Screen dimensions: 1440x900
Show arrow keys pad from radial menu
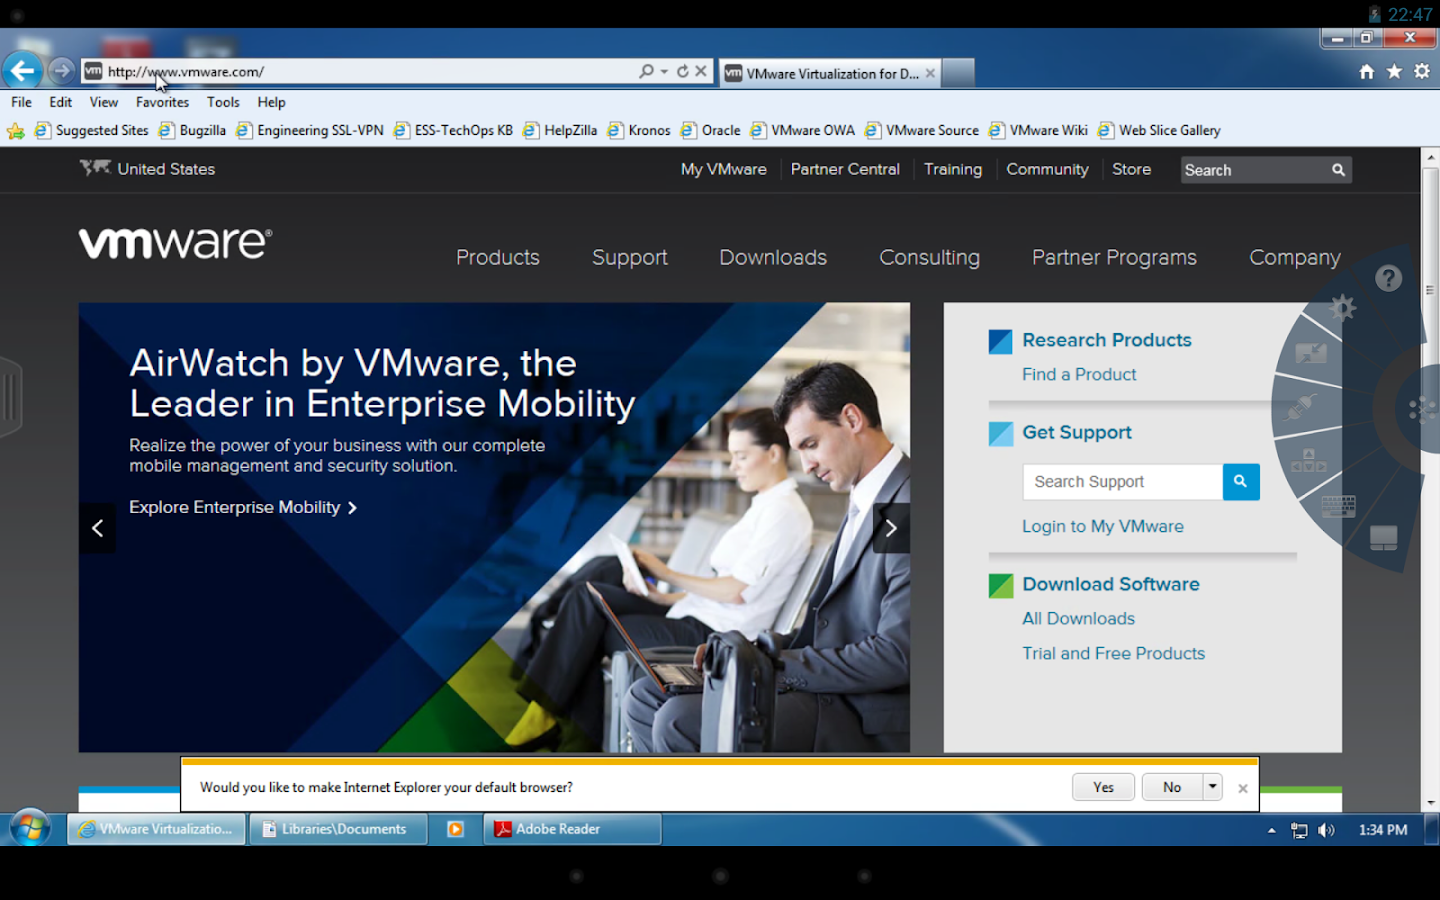[1308, 460]
